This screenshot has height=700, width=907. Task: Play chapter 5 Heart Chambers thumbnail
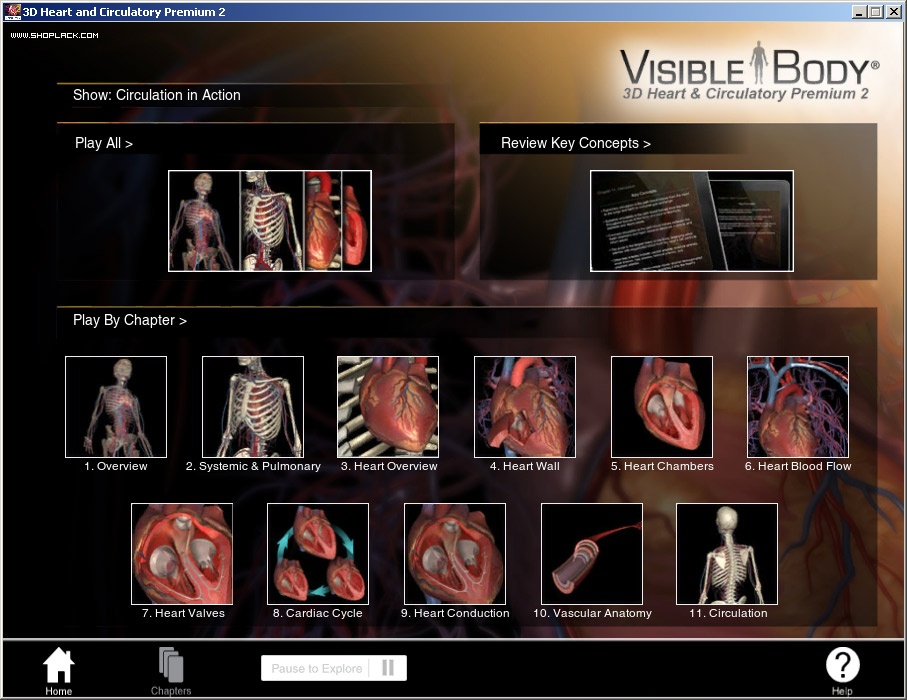(x=662, y=407)
